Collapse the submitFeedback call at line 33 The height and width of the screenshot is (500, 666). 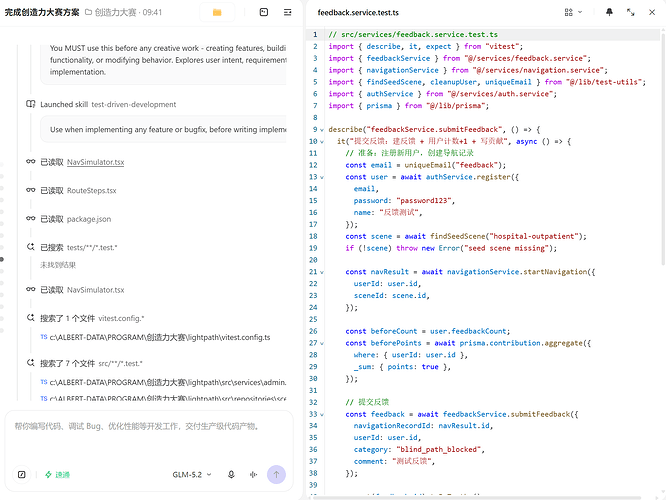click(322, 415)
